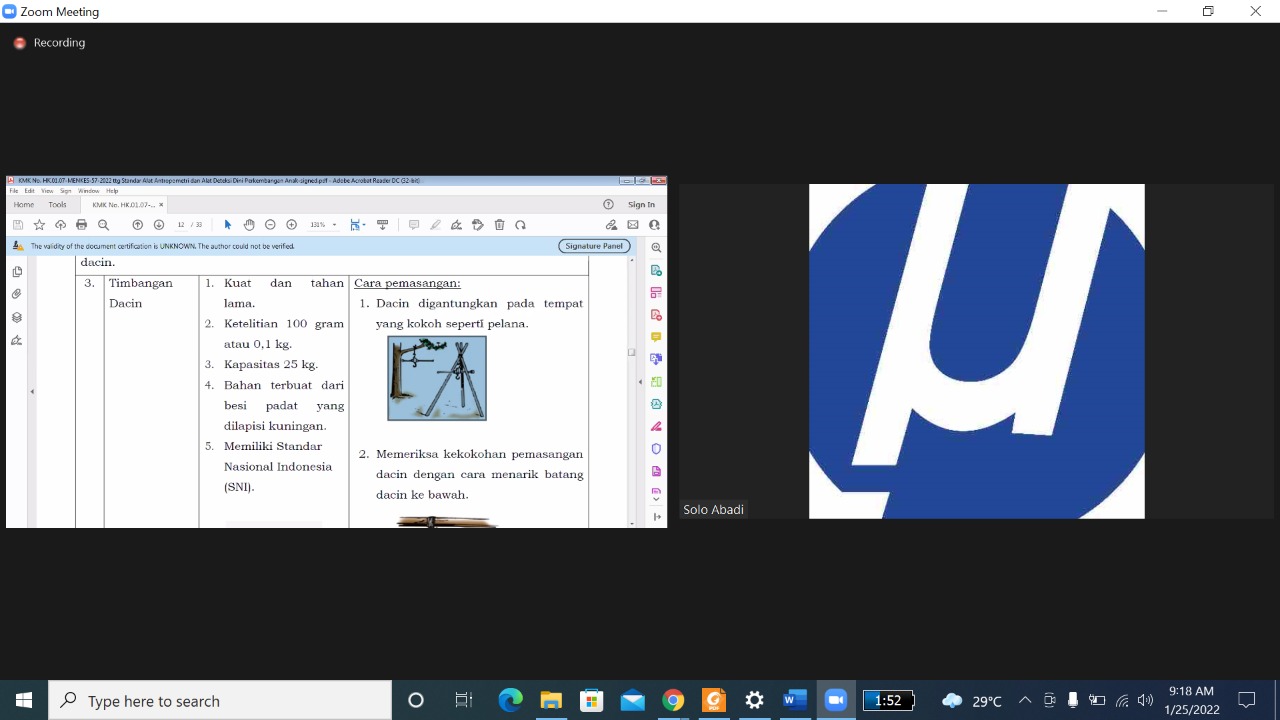Click the 29°C weather widget
The height and width of the screenshot is (720, 1280).
click(x=972, y=700)
